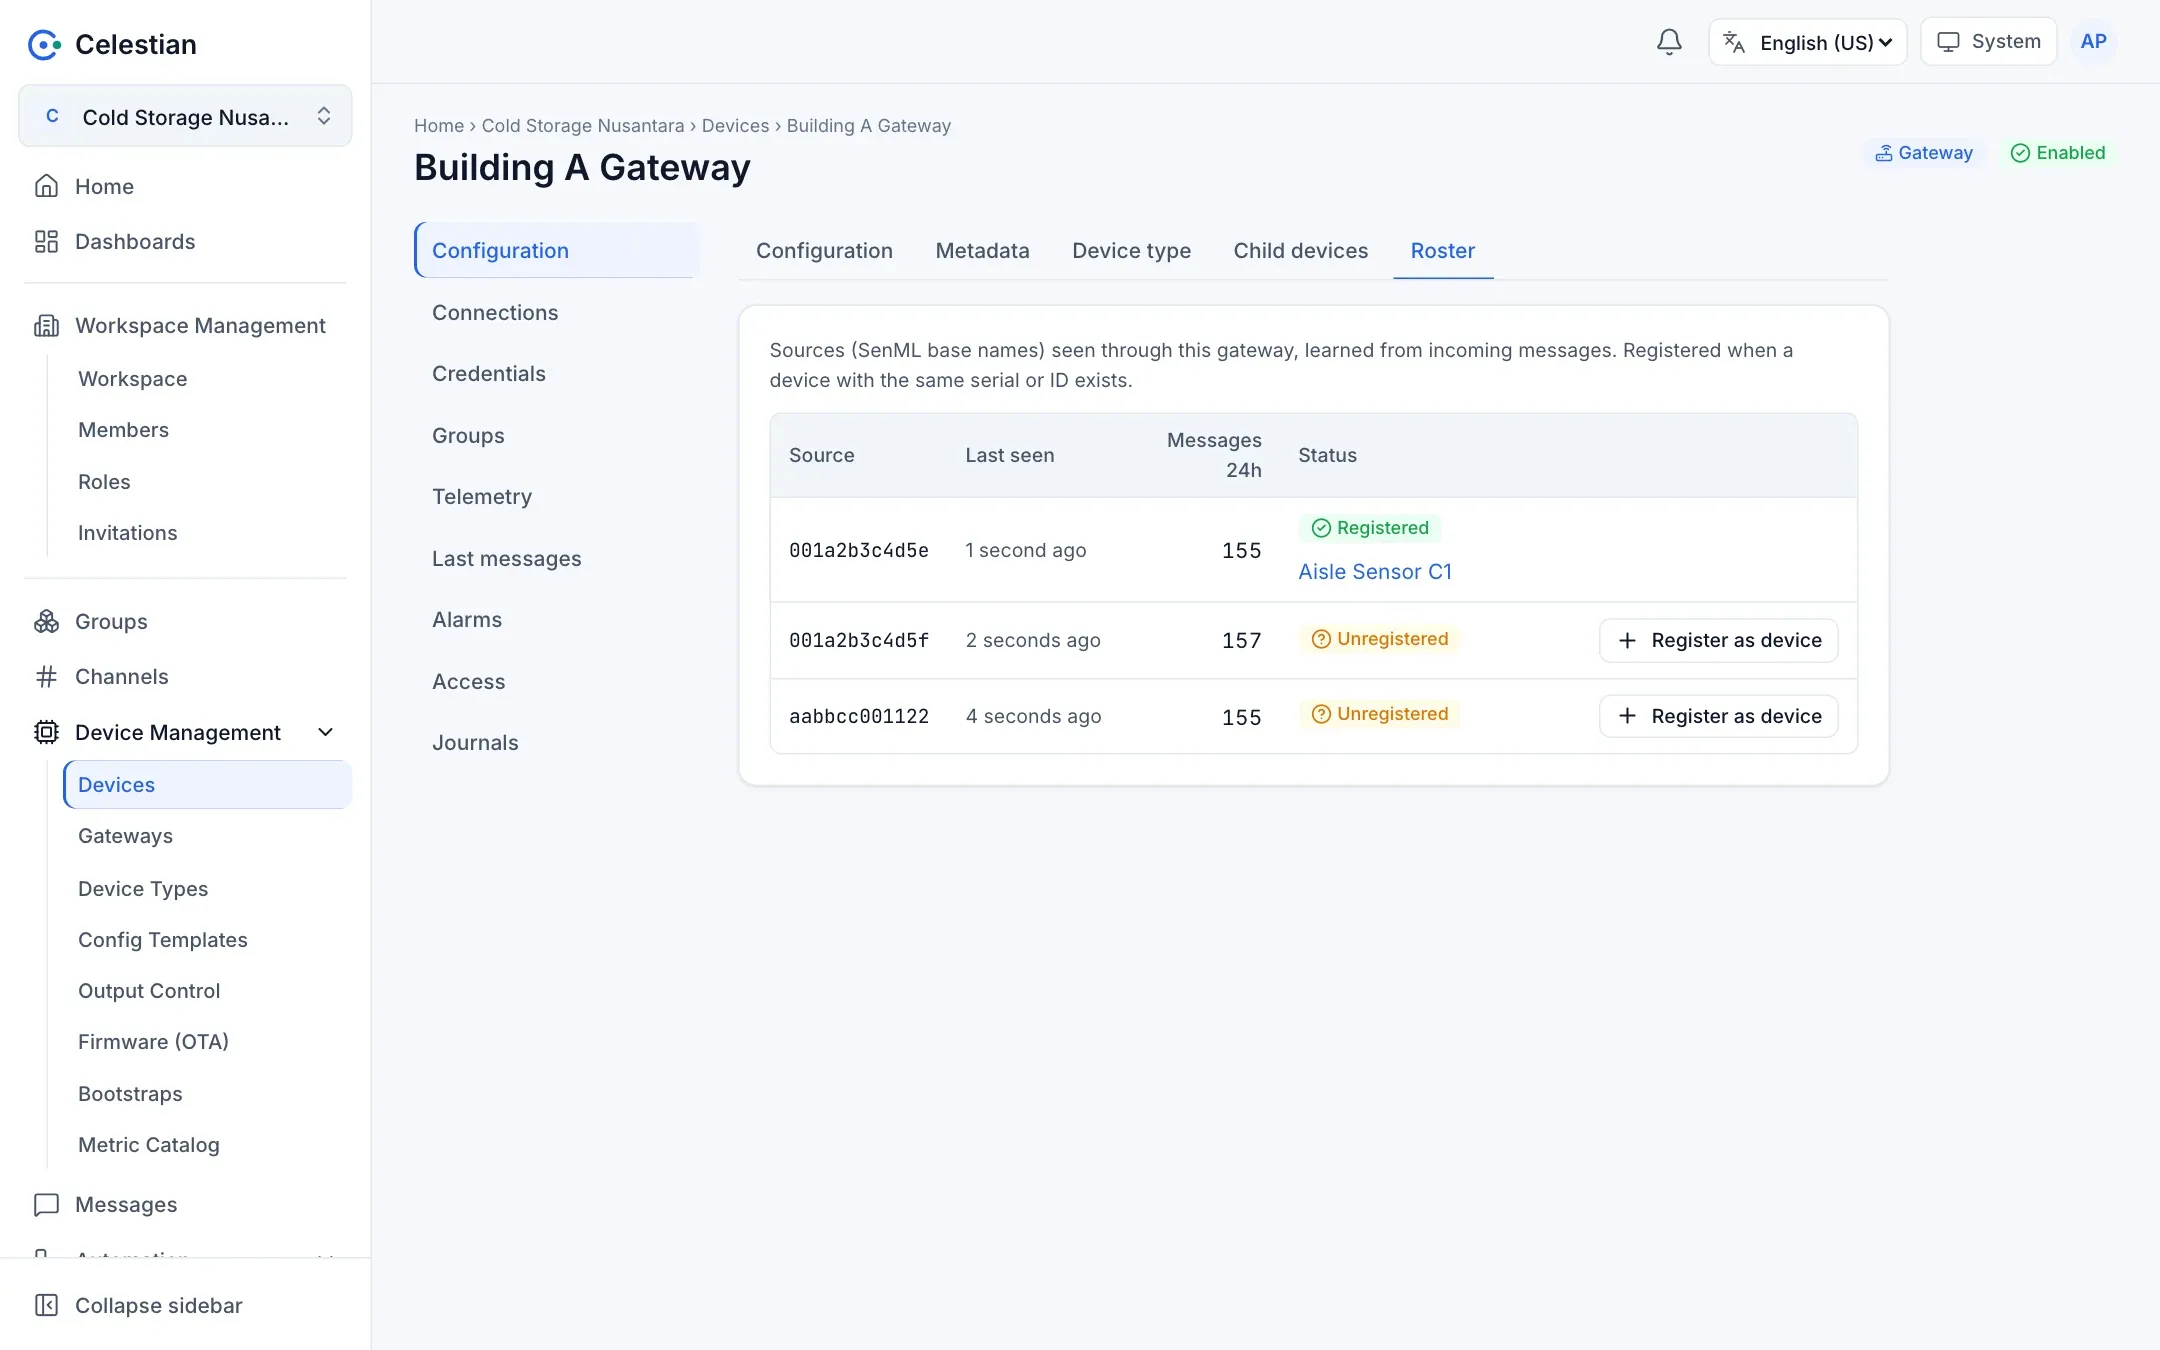The image size is (2160, 1350).
Task: Open Groups in the device side menu
Action: click(556, 436)
